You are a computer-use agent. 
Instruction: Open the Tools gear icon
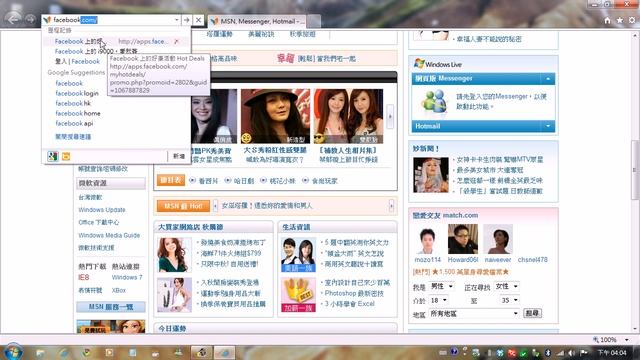coord(632,20)
